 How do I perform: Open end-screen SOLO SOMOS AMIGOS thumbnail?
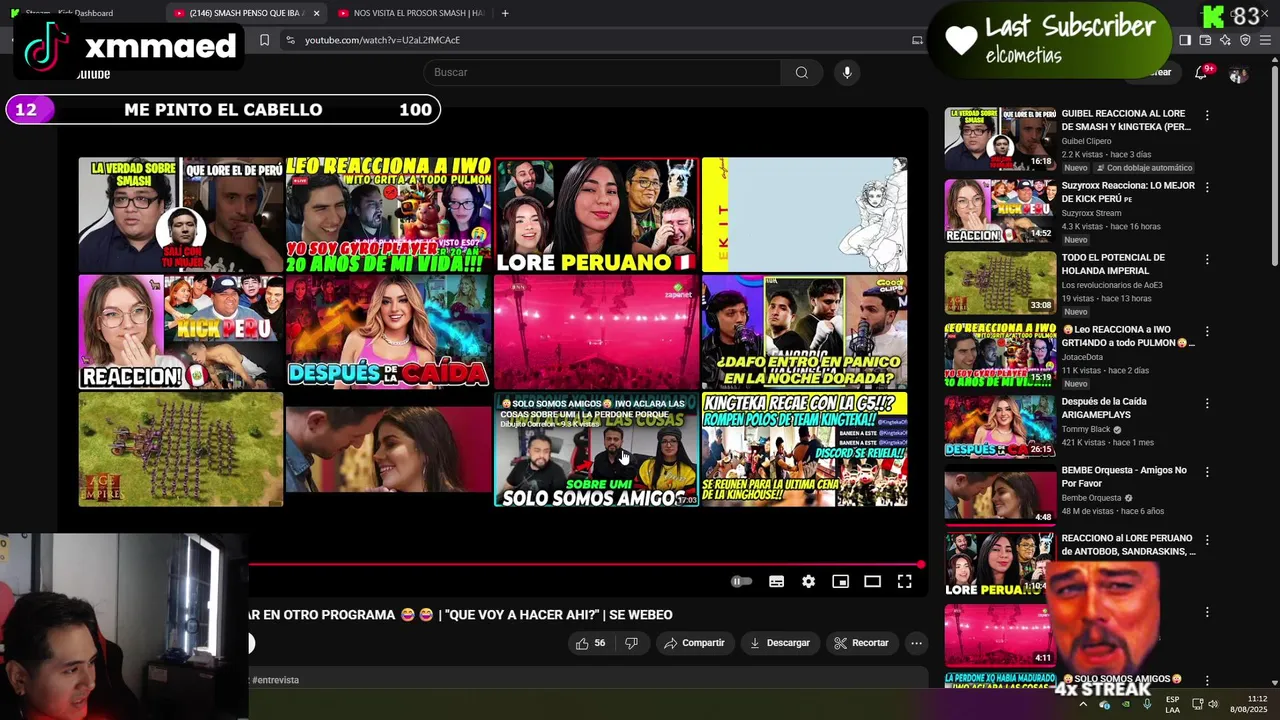click(596, 449)
